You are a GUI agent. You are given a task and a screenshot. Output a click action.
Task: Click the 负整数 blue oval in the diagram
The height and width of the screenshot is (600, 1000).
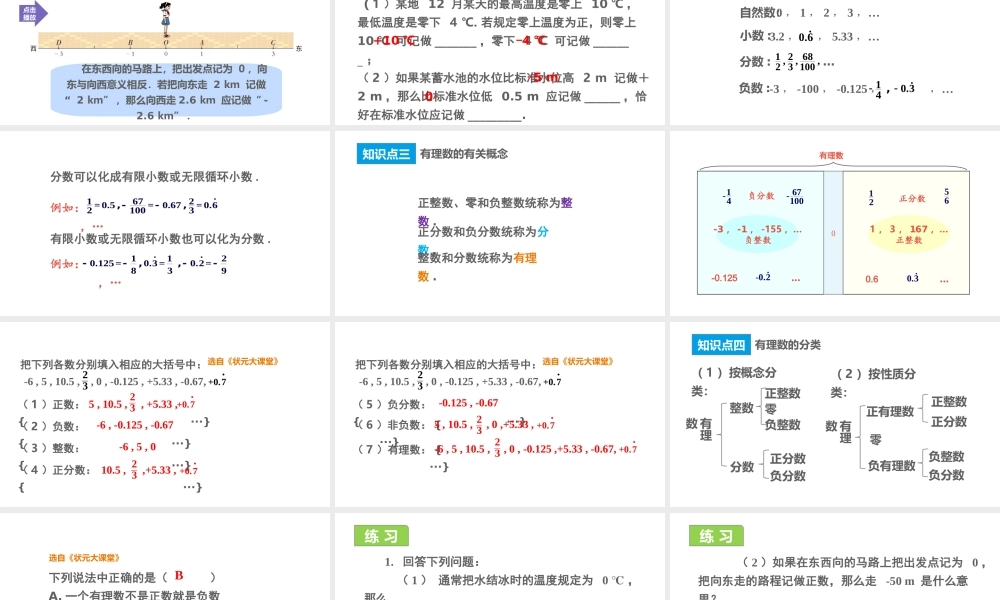(758, 234)
